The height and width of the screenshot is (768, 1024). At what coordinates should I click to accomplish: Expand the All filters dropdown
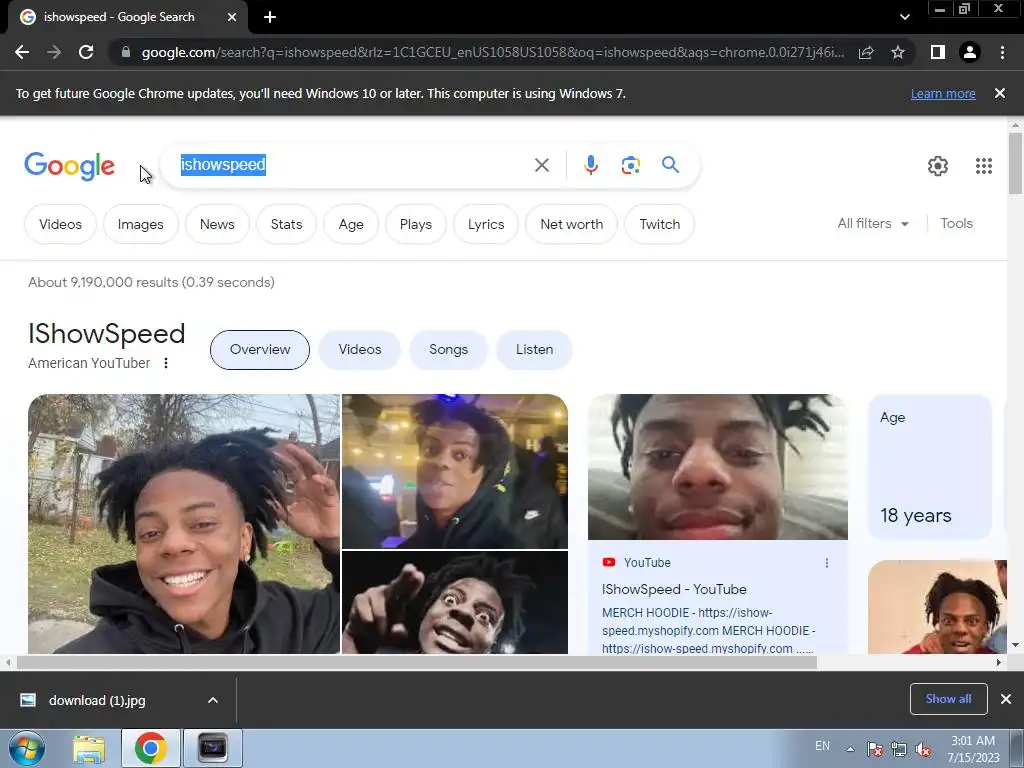pyautogui.click(x=873, y=223)
